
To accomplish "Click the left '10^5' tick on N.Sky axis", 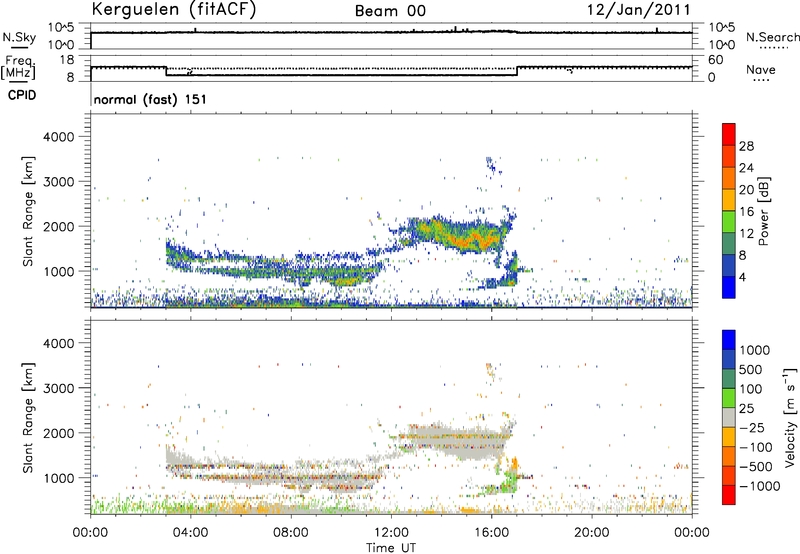I will [x=61, y=28].
